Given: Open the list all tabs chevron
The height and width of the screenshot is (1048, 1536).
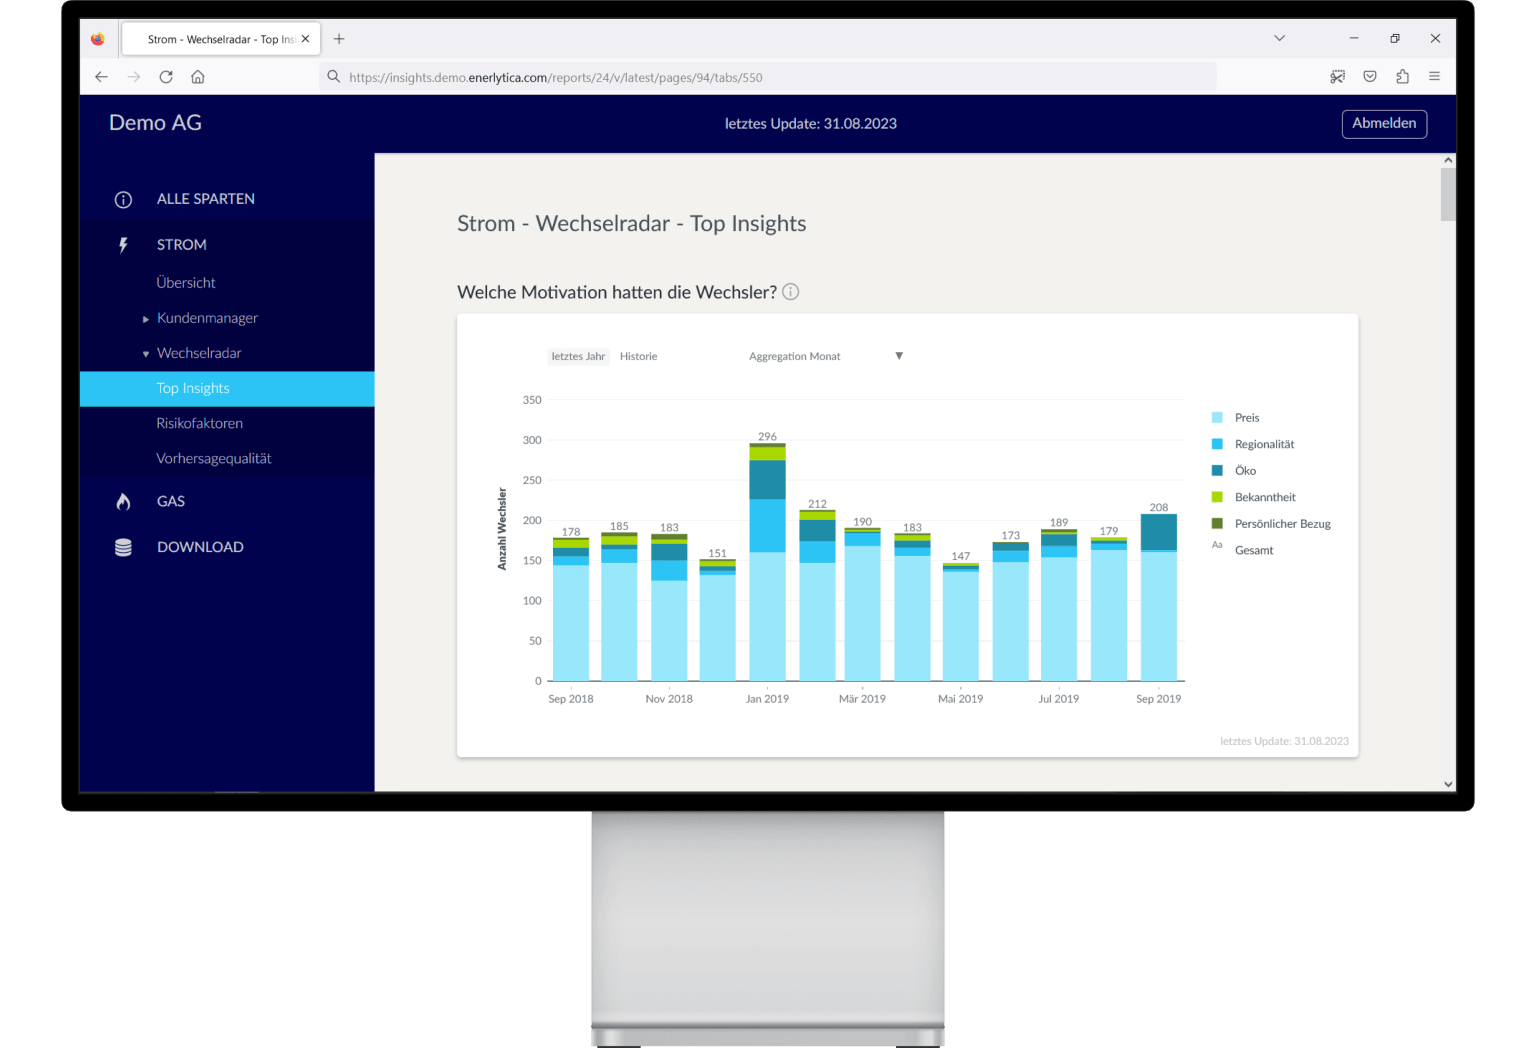Looking at the screenshot, I should (1279, 38).
